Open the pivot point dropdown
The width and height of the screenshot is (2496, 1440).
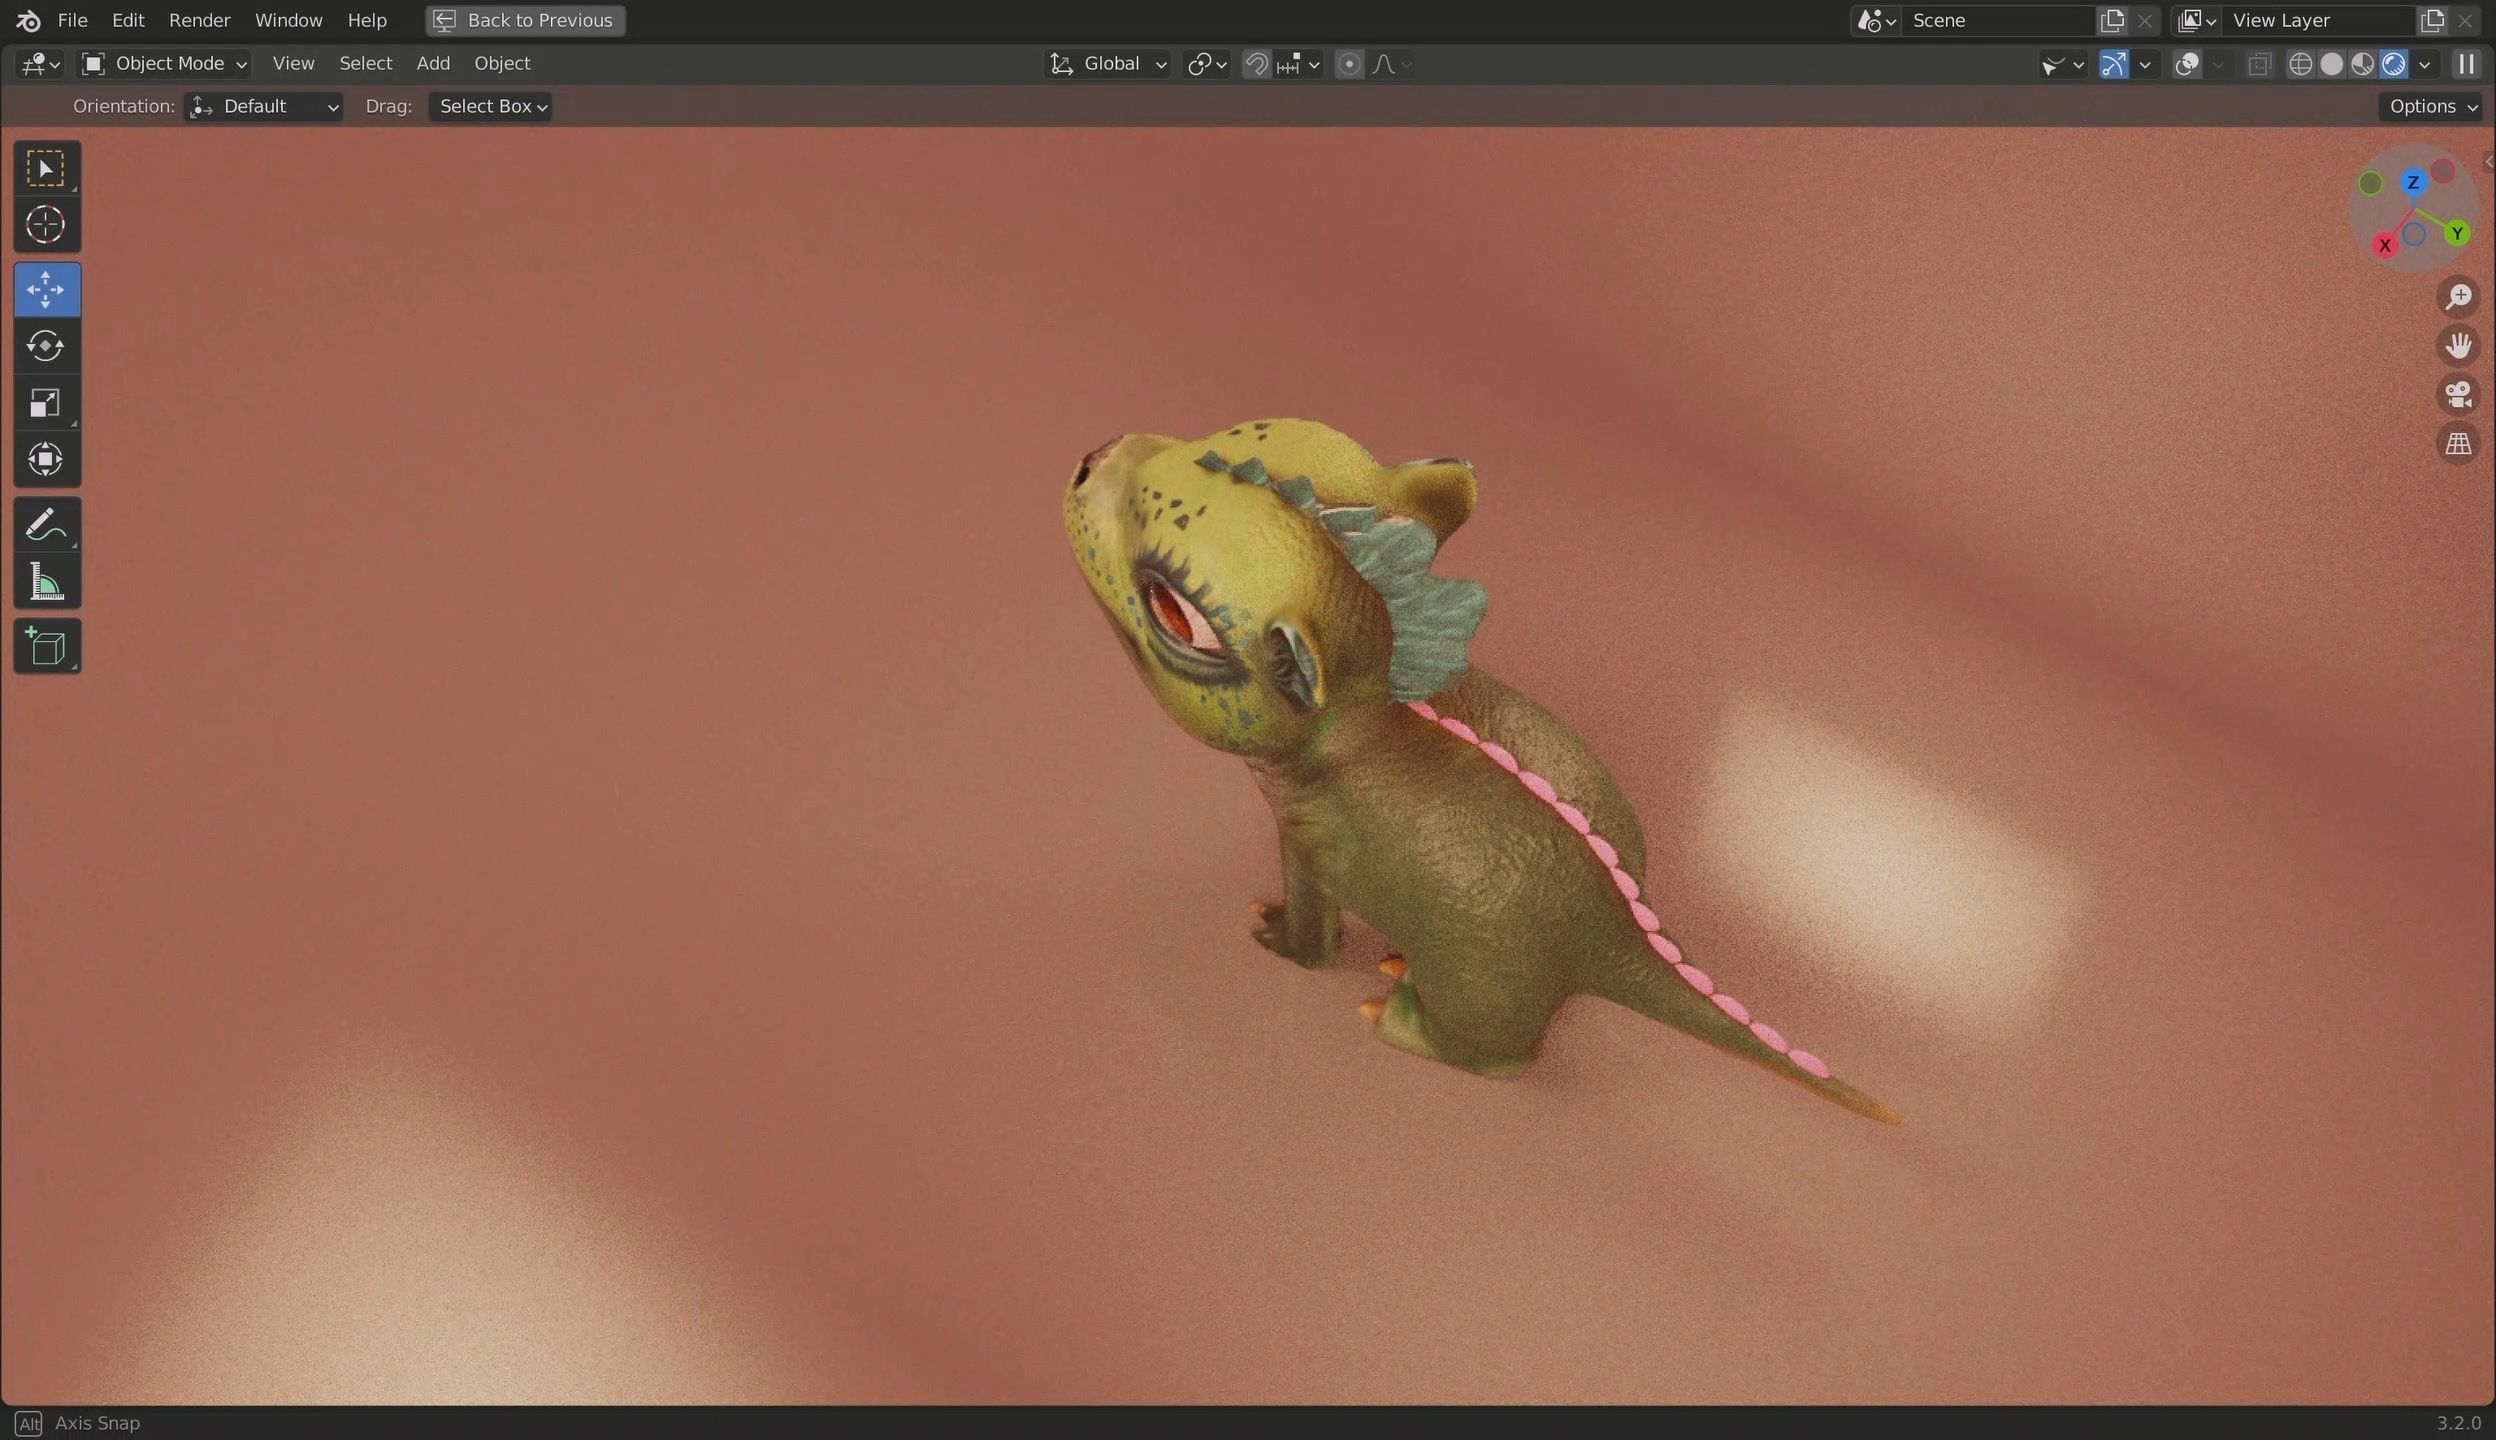tap(1206, 64)
